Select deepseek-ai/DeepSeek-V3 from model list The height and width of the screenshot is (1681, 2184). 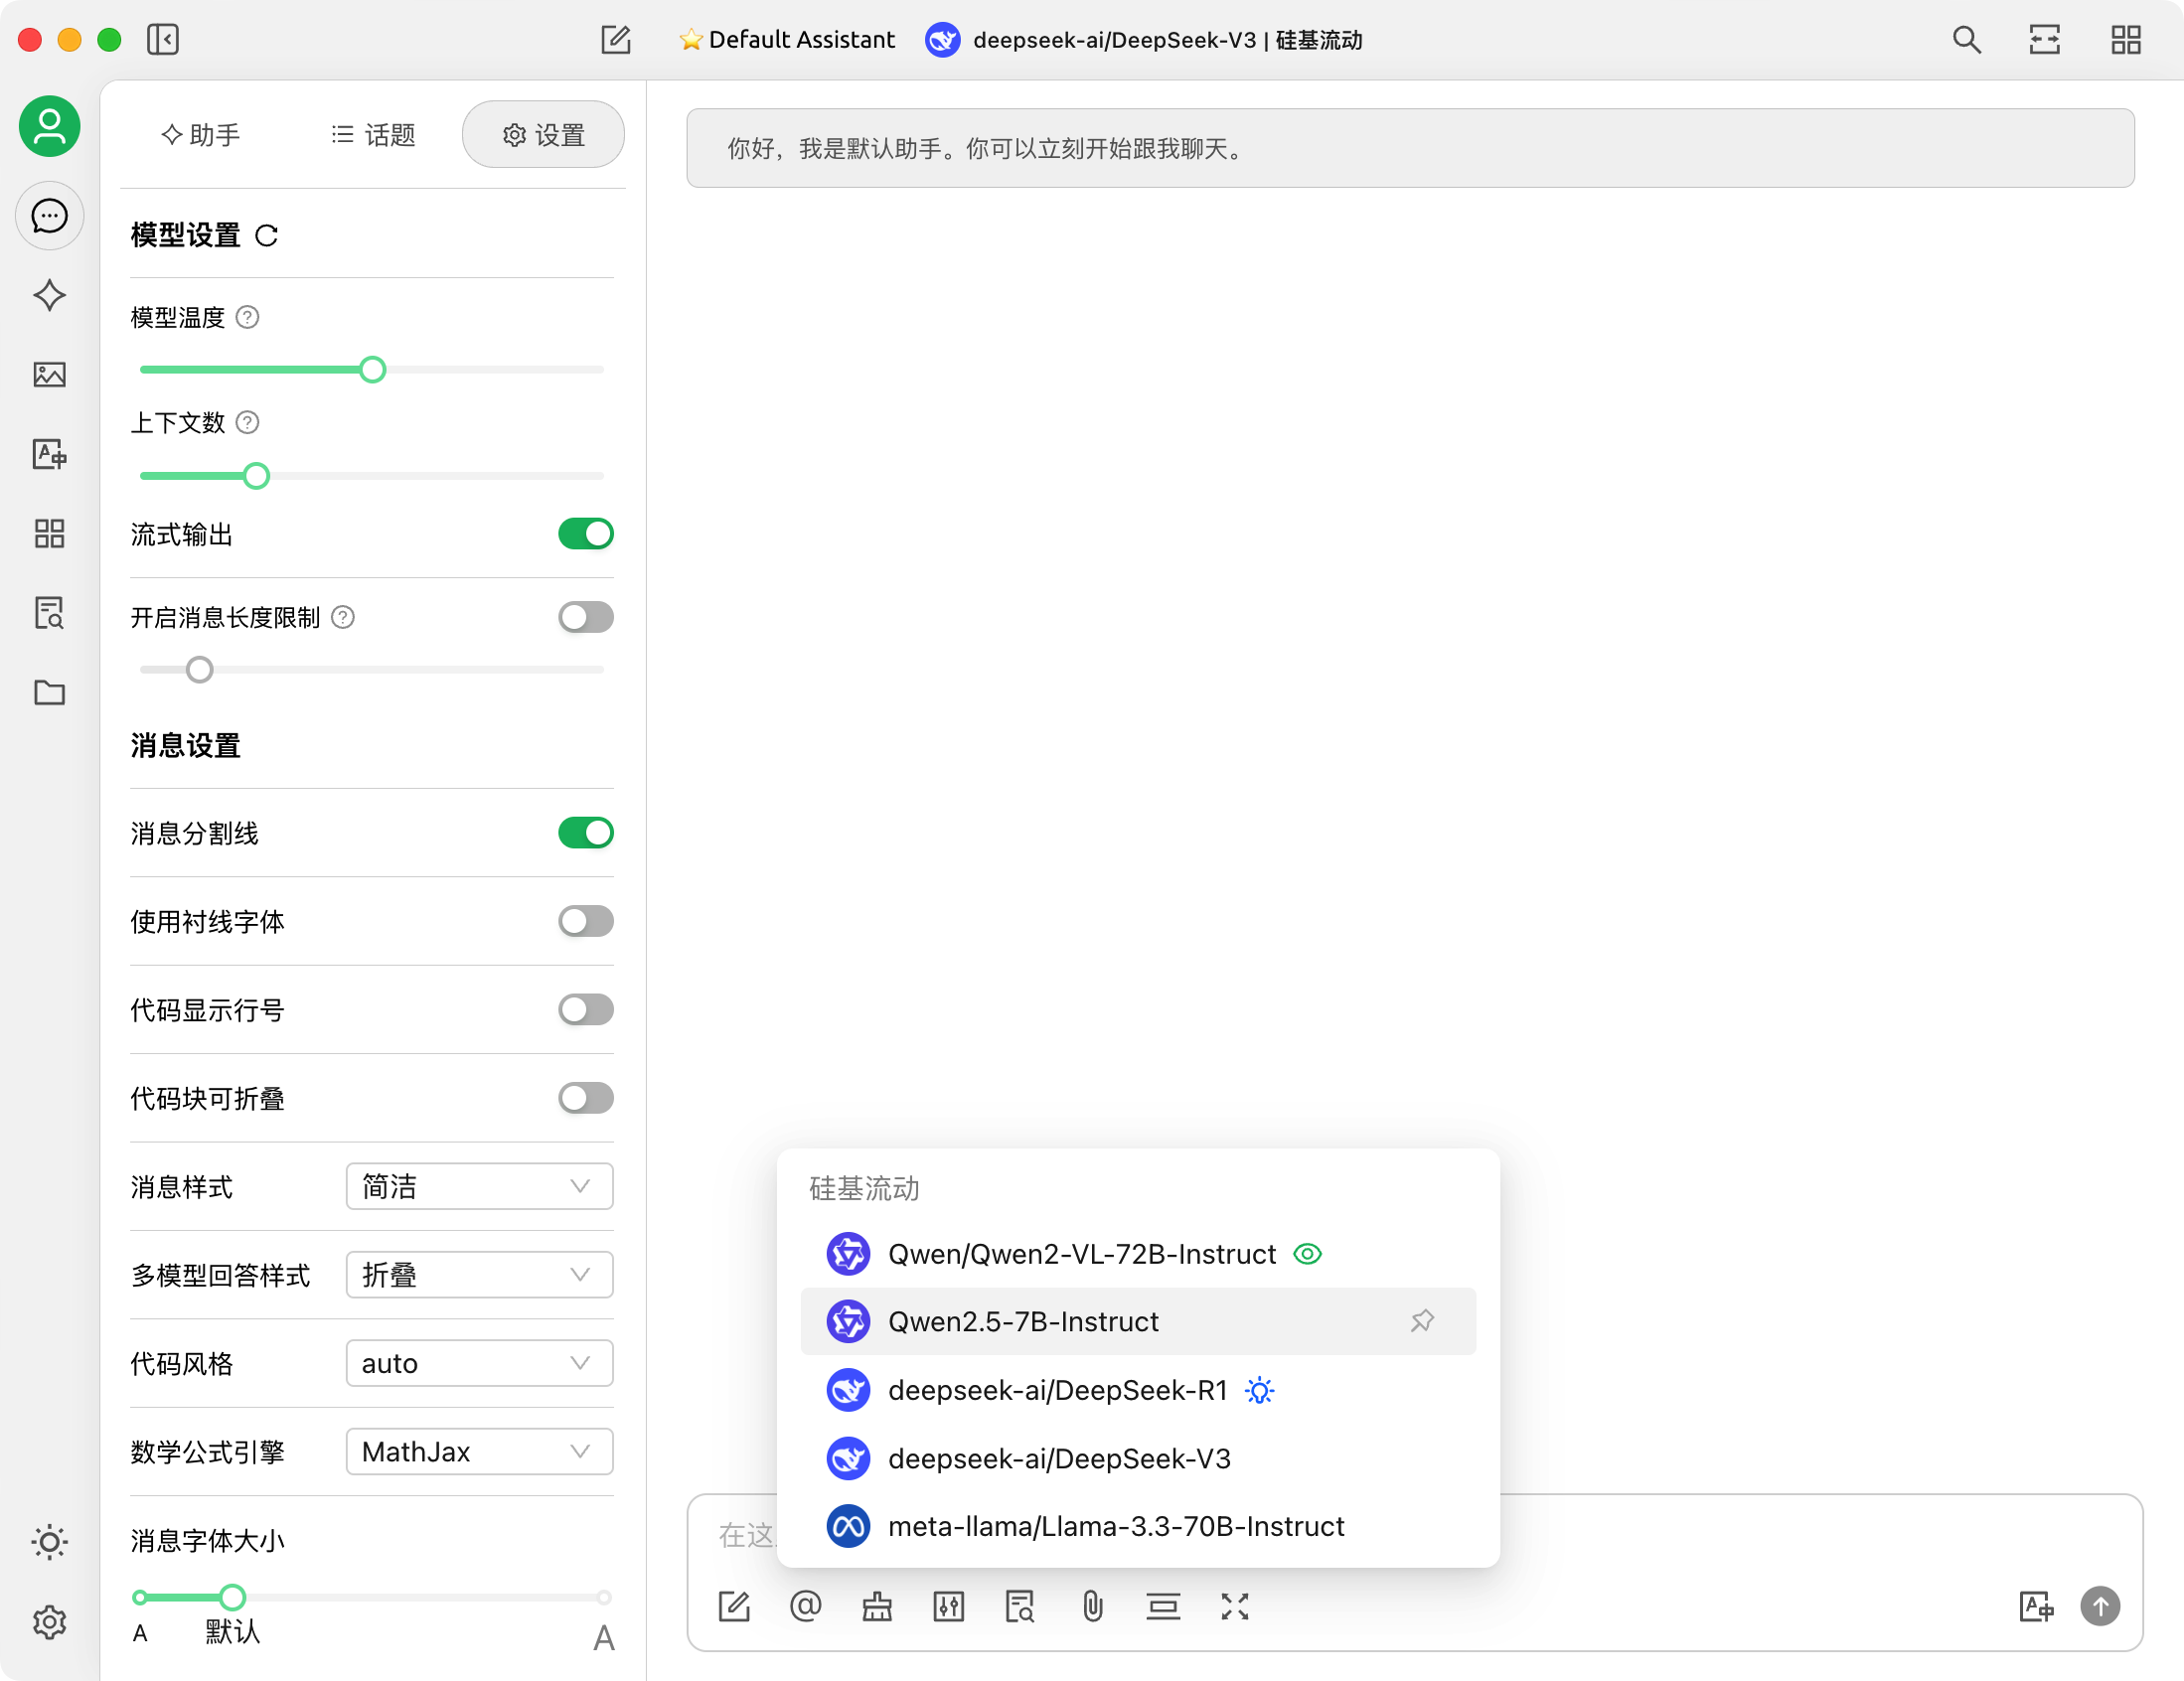click(x=1138, y=1458)
